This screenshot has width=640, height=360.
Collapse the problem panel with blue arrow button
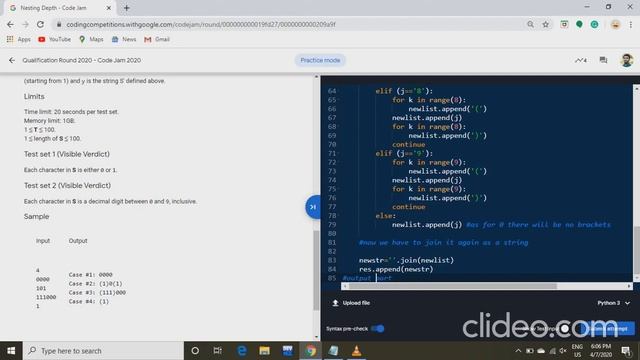tap(313, 207)
